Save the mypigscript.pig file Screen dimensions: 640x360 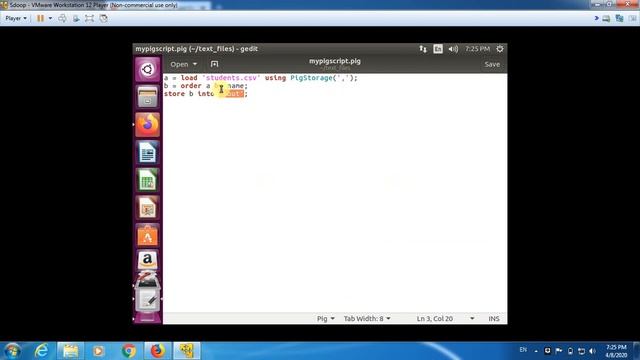tap(492, 64)
